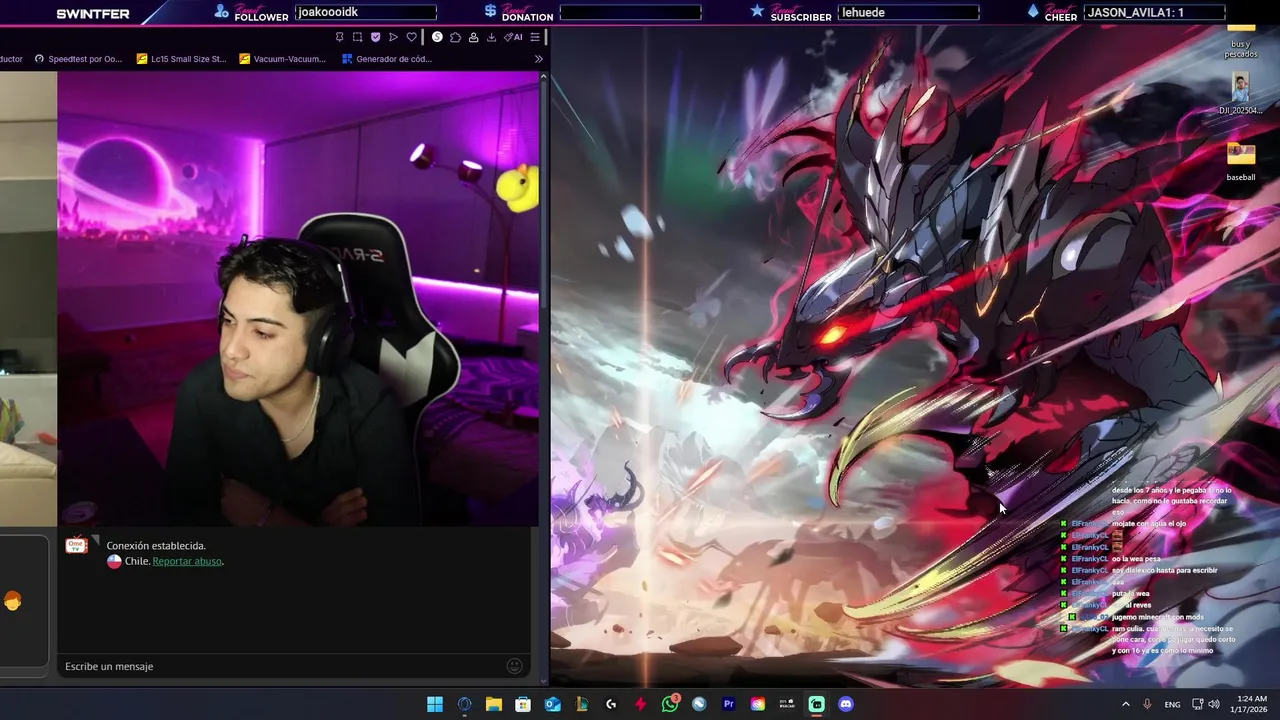Click the empty Recent Donation field

(630, 12)
